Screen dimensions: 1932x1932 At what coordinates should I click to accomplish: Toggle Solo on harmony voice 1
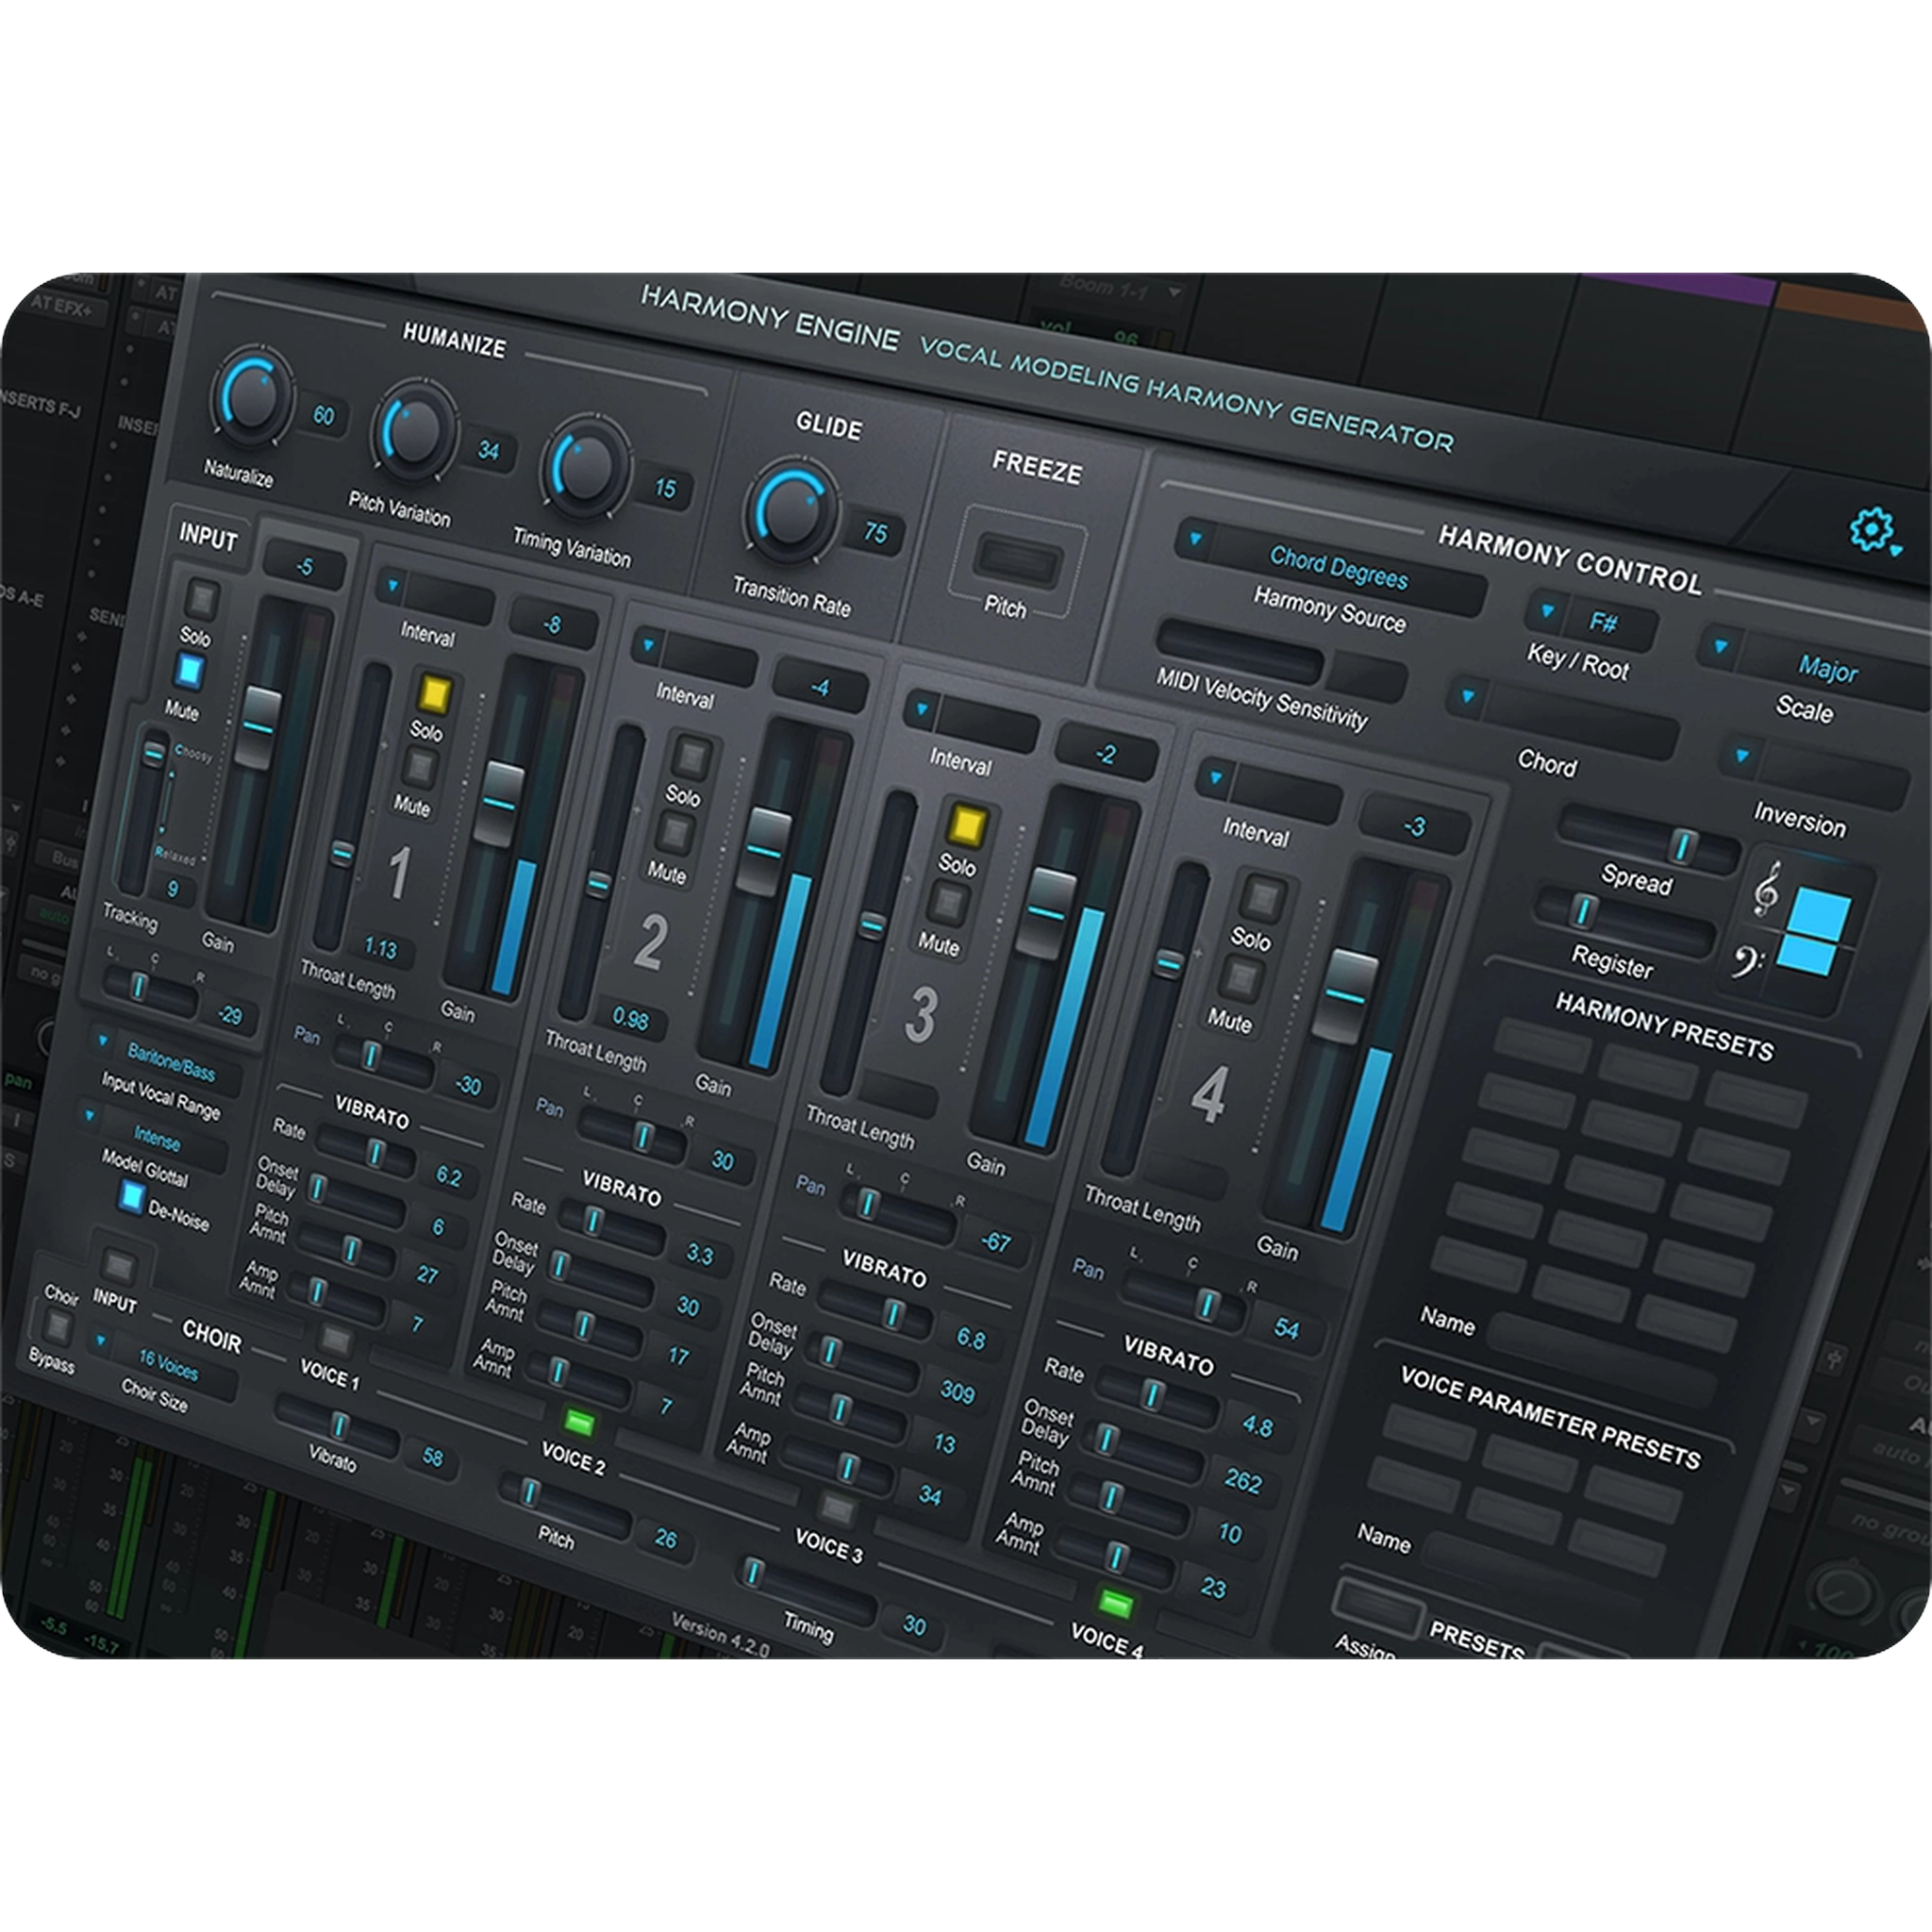coord(435,693)
